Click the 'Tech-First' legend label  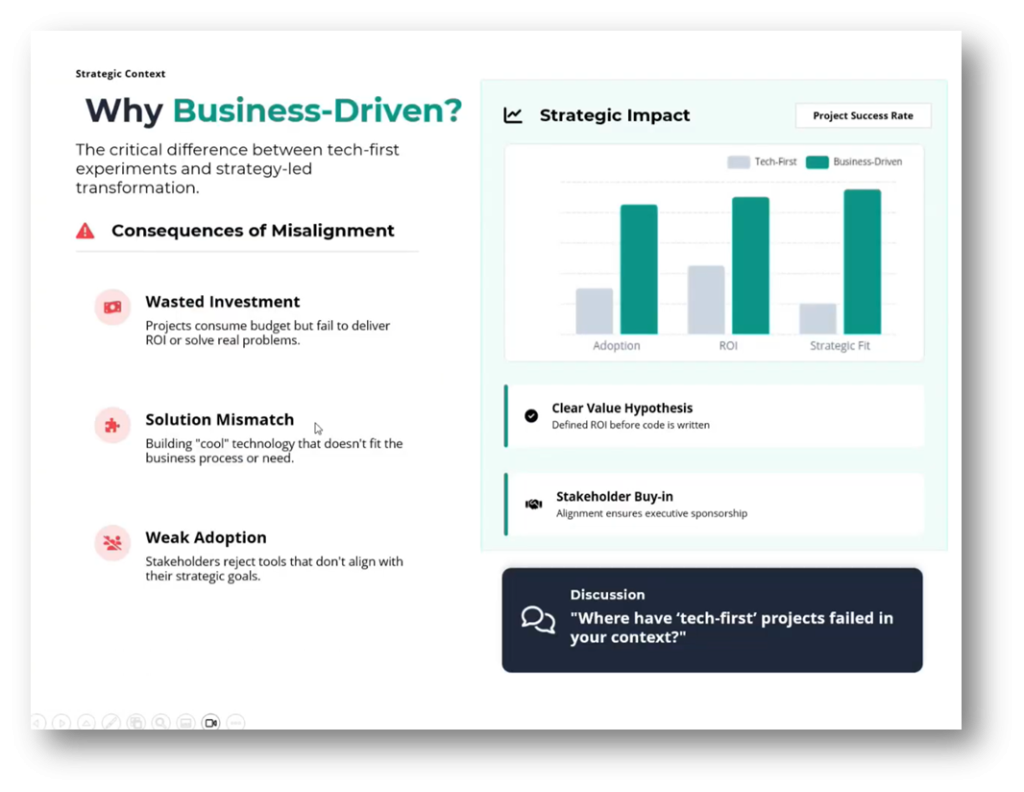775,162
